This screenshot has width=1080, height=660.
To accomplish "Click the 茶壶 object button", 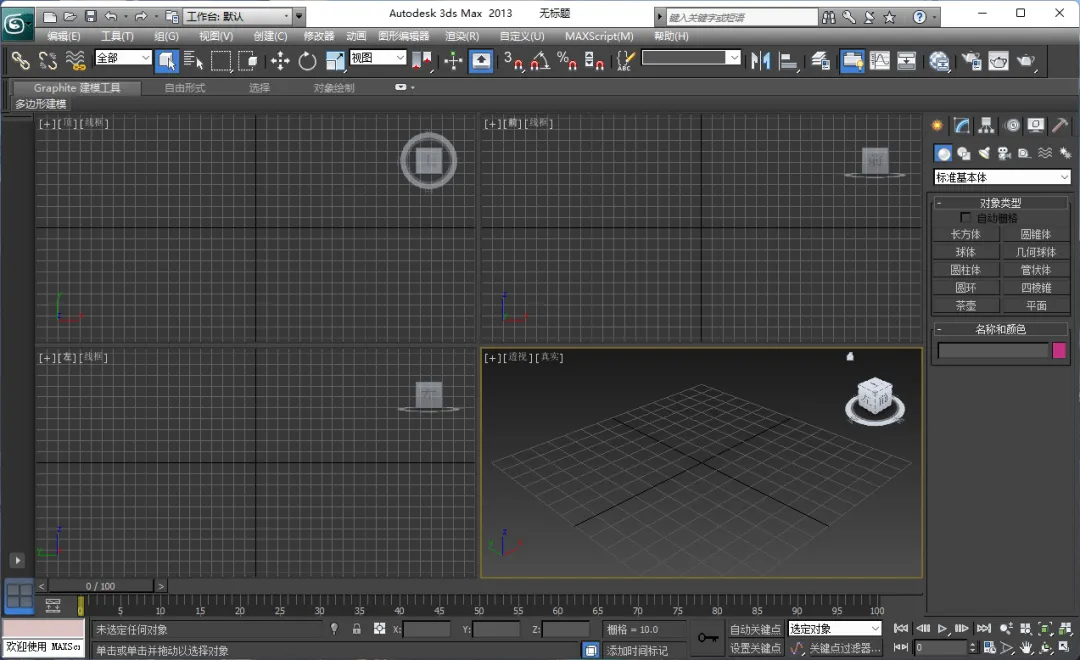I will click(965, 306).
